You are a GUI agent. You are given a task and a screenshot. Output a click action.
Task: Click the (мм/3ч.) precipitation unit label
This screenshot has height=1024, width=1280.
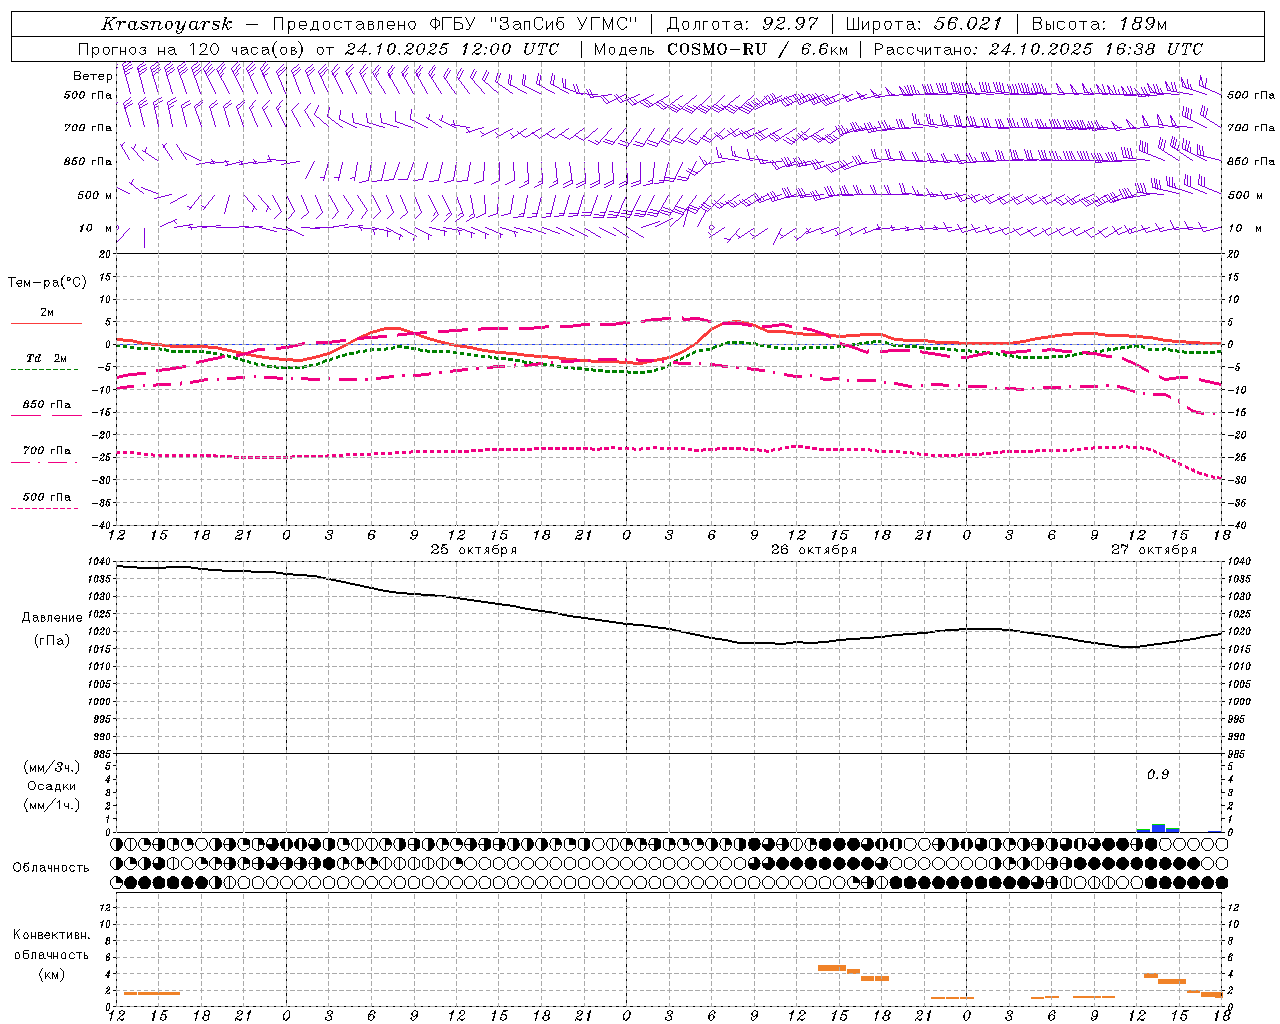(x=52, y=768)
